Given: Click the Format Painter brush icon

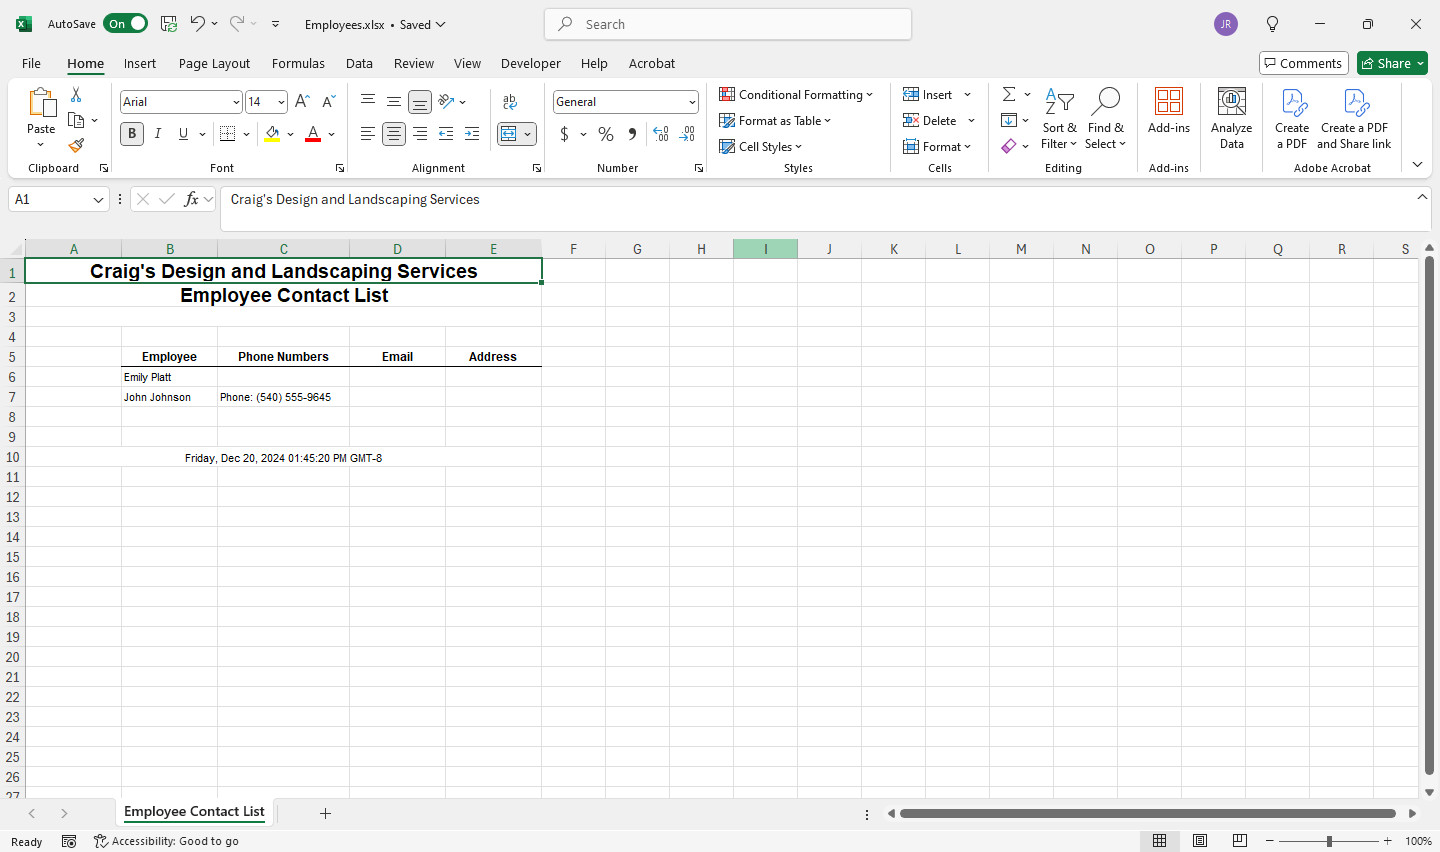Looking at the screenshot, I should (76, 146).
